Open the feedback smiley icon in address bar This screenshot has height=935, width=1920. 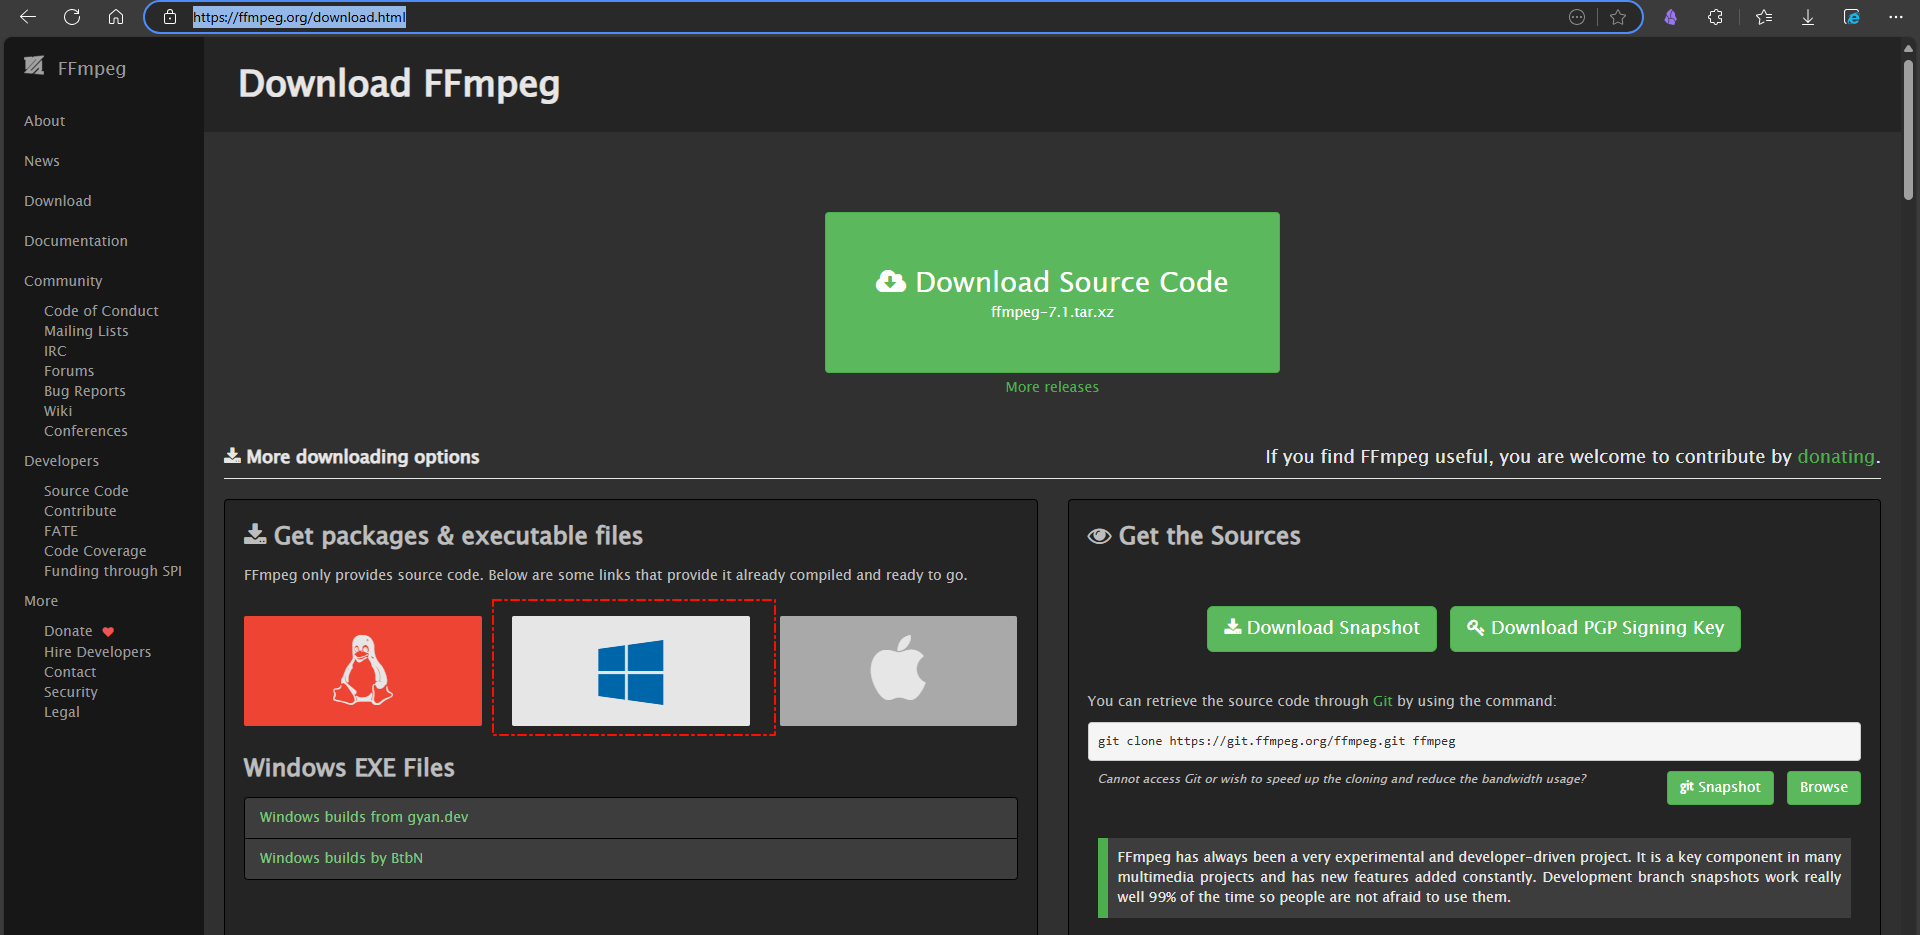(1577, 17)
